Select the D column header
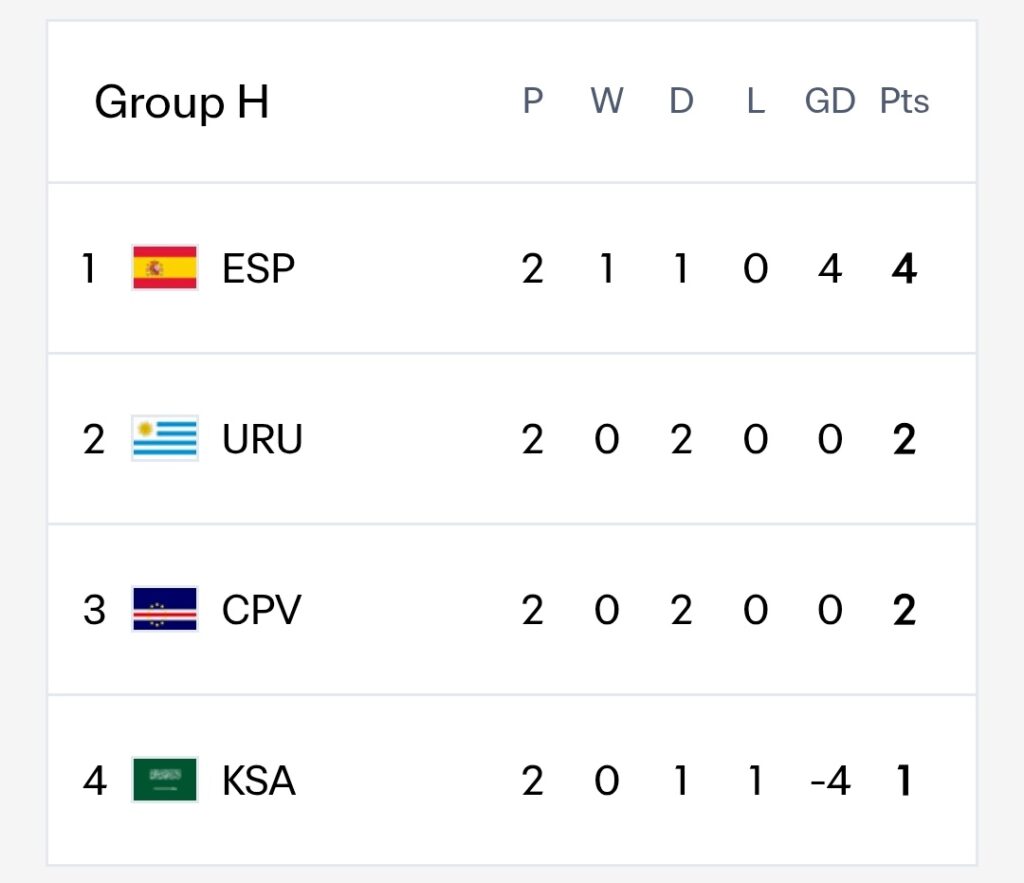 (681, 101)
